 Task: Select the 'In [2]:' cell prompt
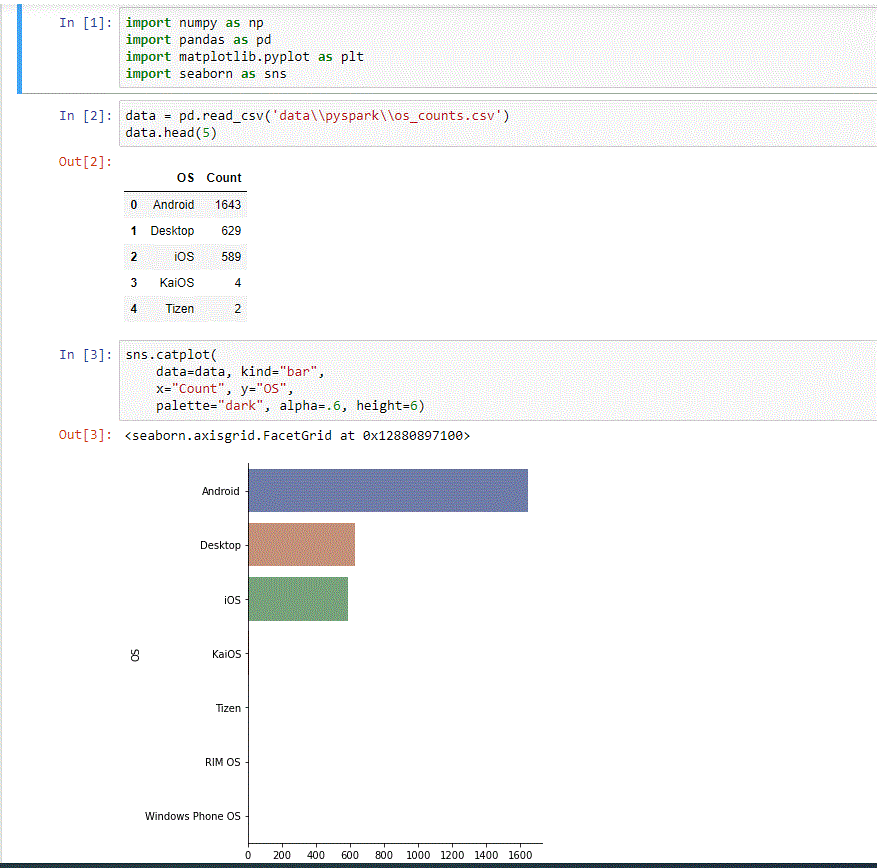tap(86, 116)
